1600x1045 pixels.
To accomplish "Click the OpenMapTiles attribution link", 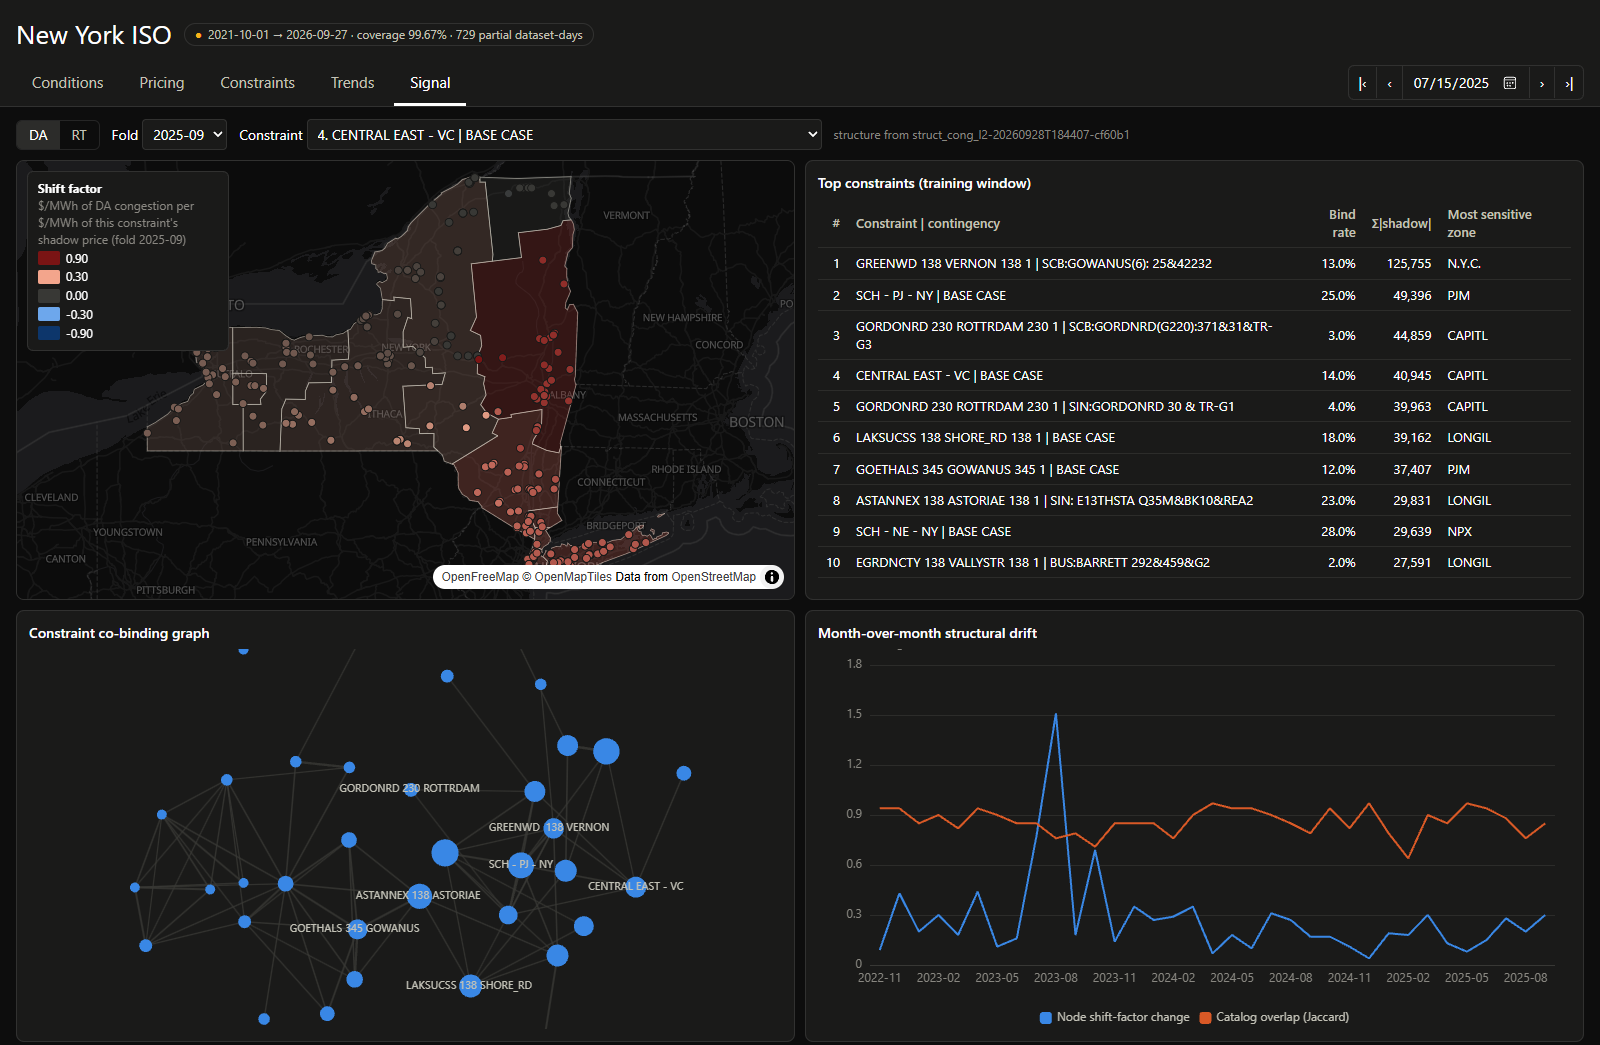I will tap(573, 577).
